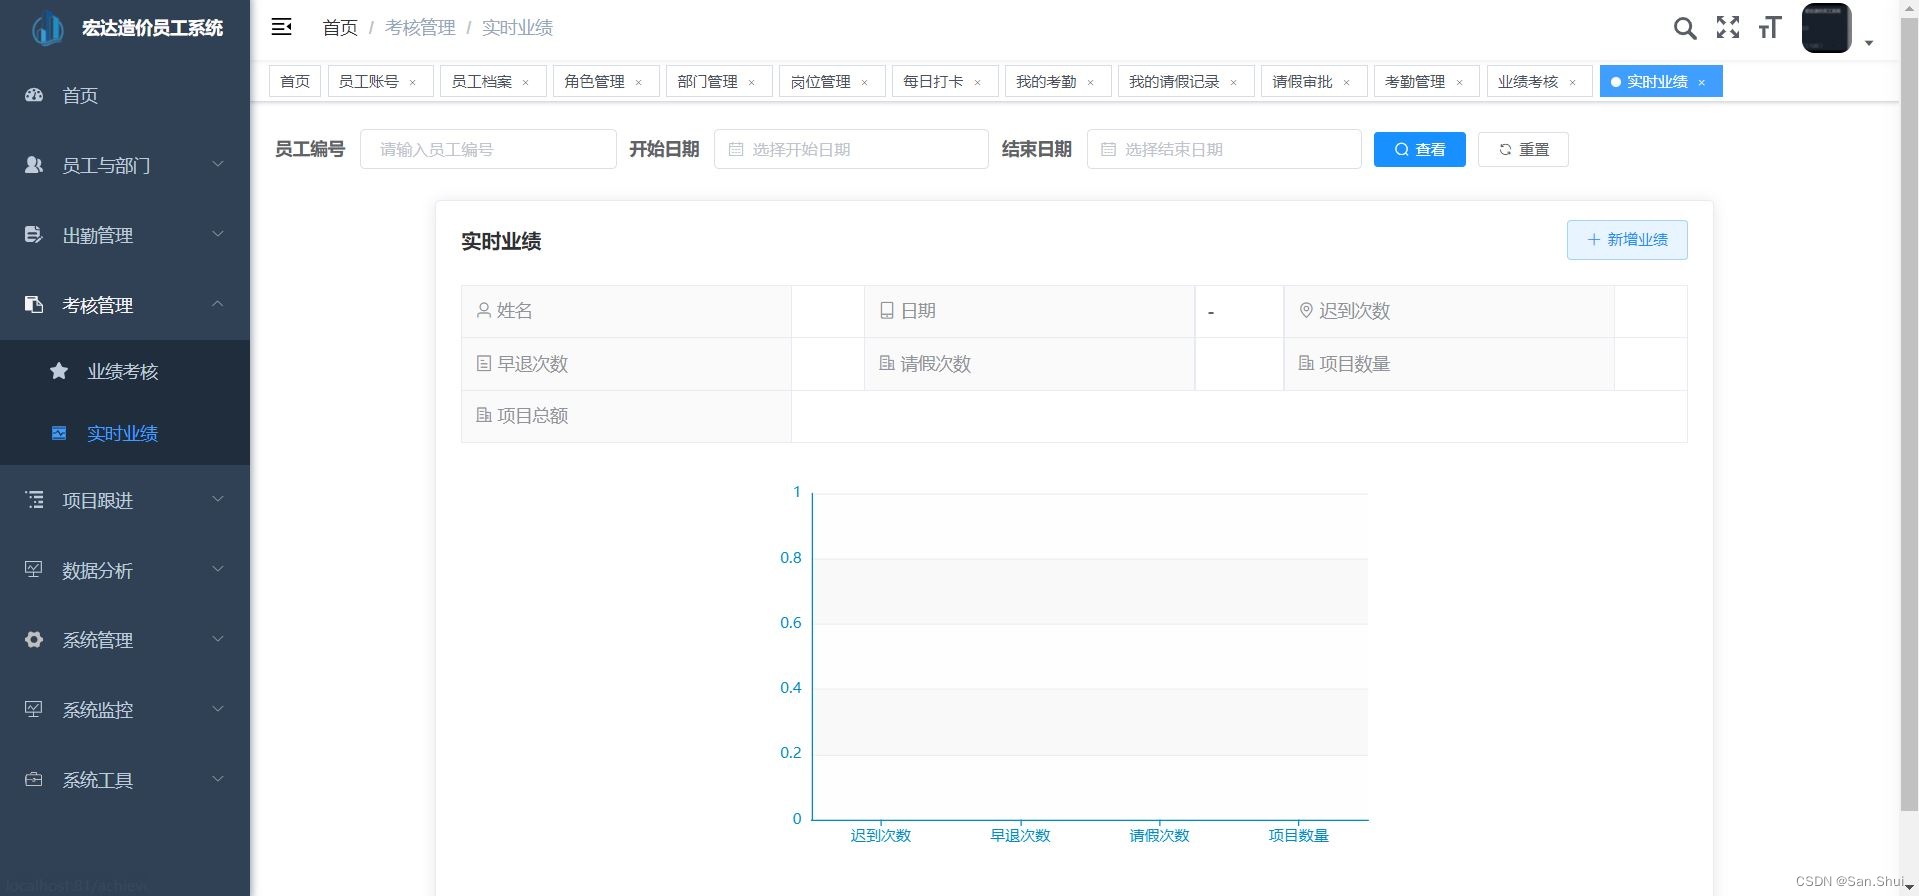Open 业绩考核 in the sidebar
1919x896 pixels.
click(124, 371)
